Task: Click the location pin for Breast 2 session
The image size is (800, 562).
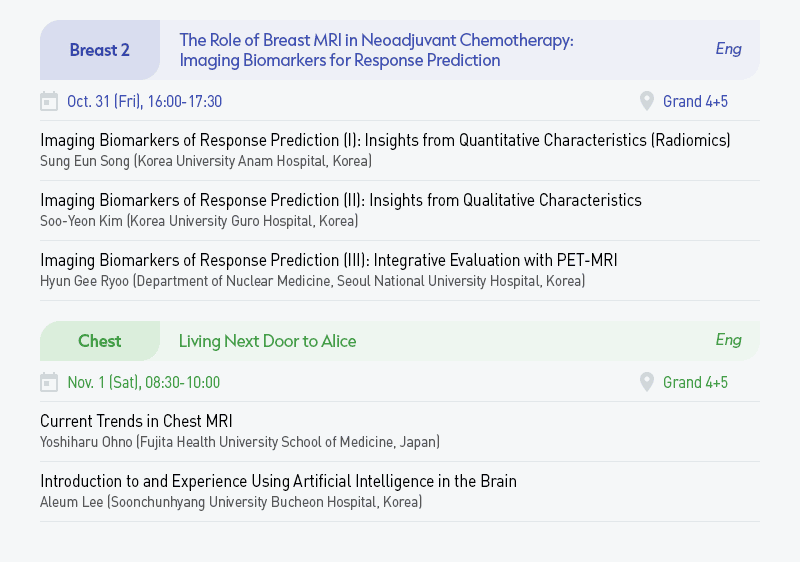Action: point(646,101)
